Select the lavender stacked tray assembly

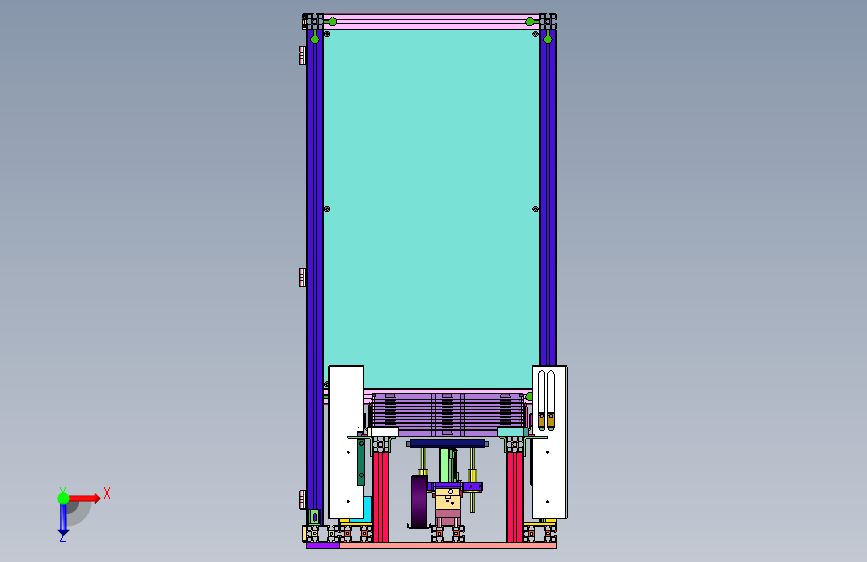[448, 414]
